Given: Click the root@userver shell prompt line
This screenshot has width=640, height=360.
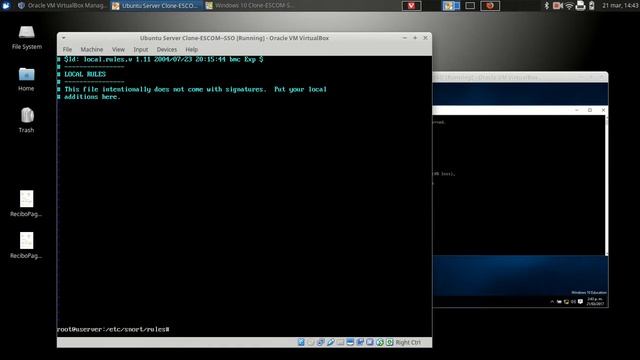Looking at the screenshot, I should point(113,329).
